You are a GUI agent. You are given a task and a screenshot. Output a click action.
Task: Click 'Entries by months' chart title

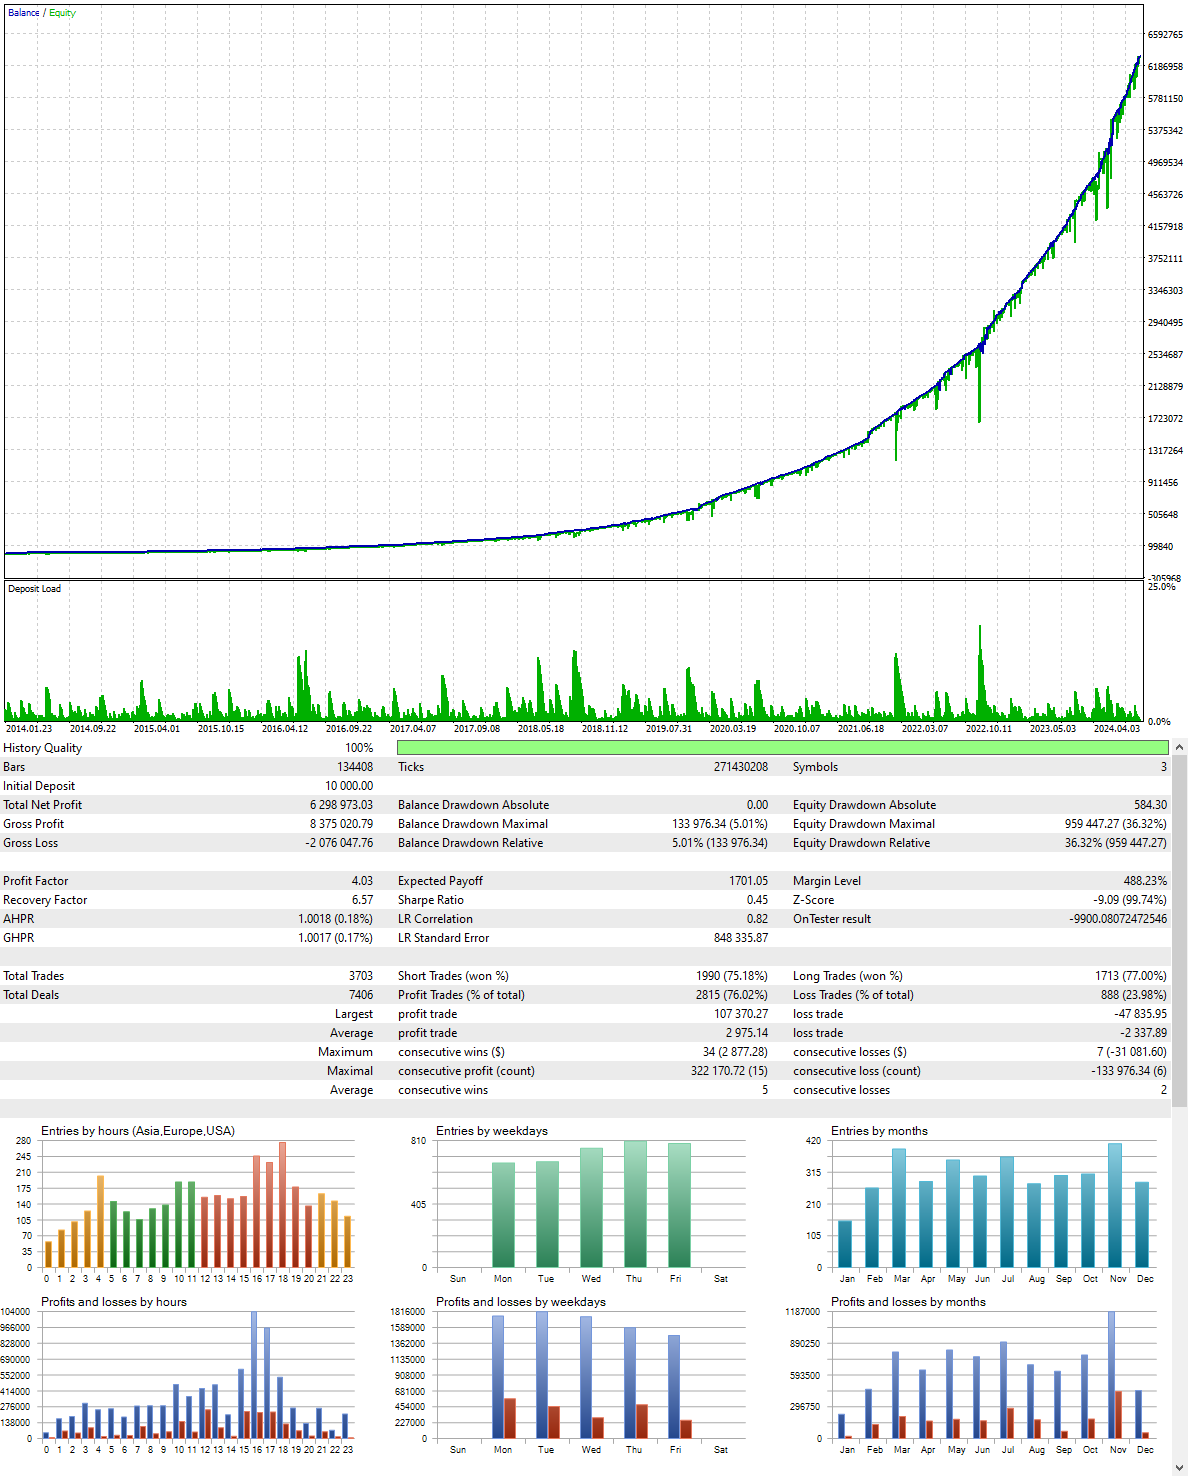[879, 1131]
